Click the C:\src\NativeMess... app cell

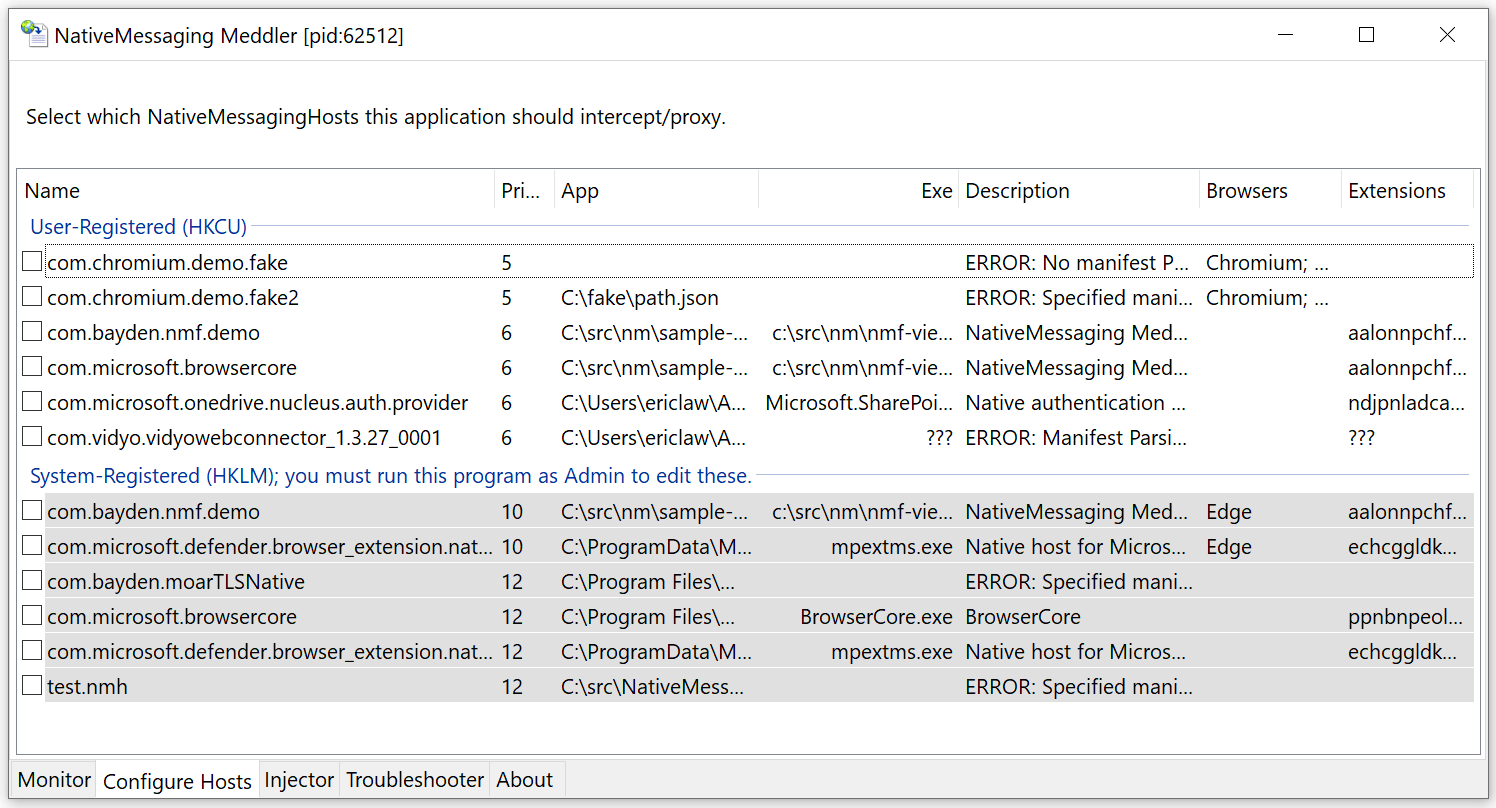[653, 687]
